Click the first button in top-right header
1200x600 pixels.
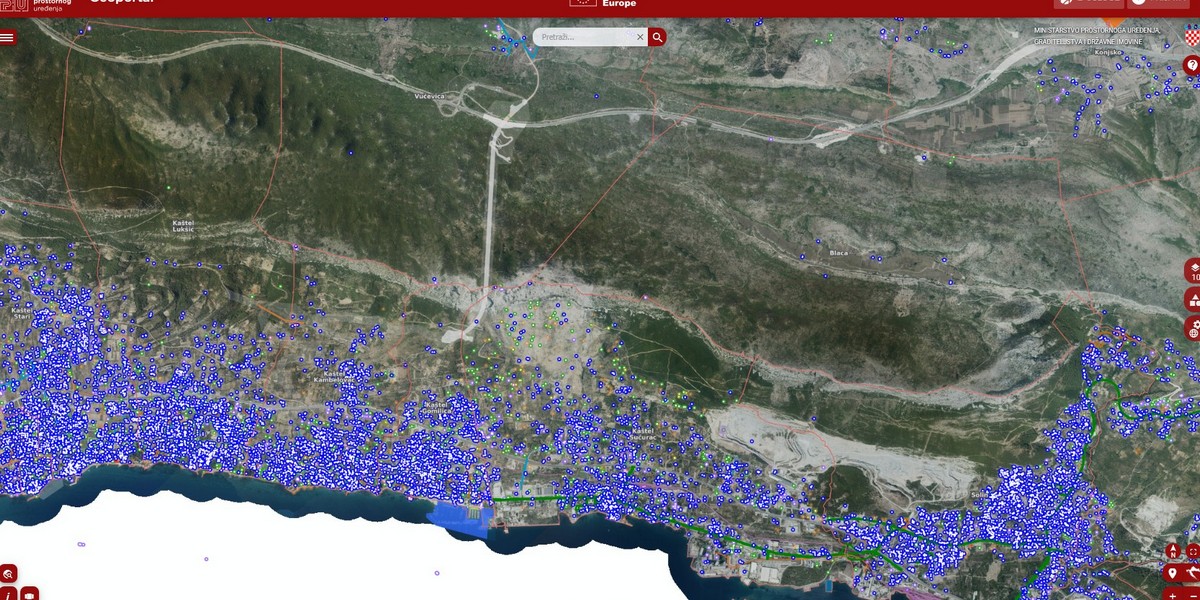tap(1088, 3)
